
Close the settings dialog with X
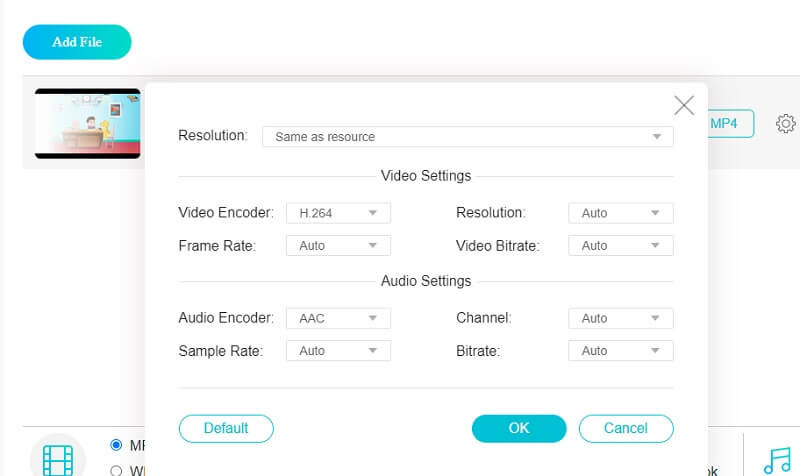pos(684,105)
